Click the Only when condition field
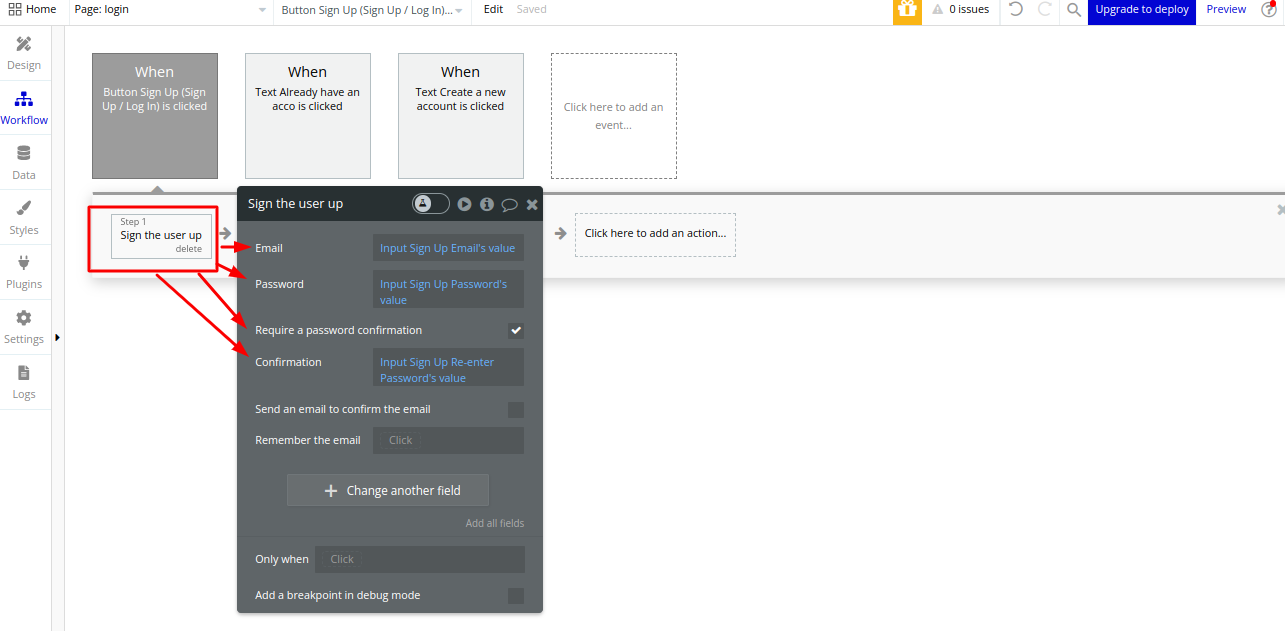 [x=420, y=559]
